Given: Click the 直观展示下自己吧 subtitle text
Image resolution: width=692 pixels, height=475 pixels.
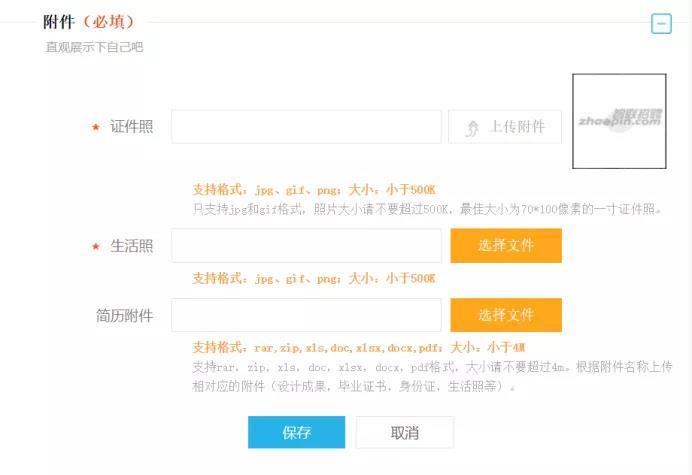Looking at the screenshot, I should click(x=94, y=47).
